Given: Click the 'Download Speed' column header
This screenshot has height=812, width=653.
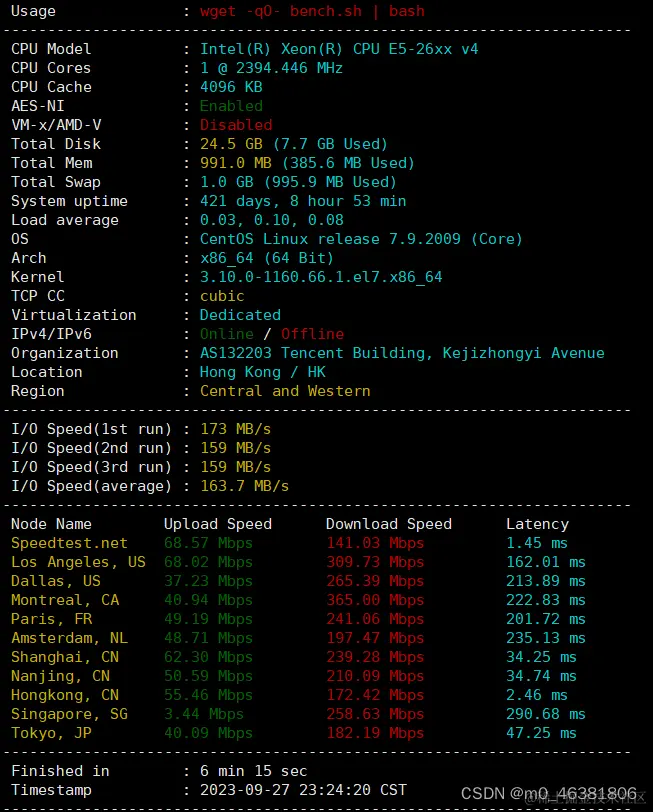Looking at the screenshot, I should coord(388,524).
